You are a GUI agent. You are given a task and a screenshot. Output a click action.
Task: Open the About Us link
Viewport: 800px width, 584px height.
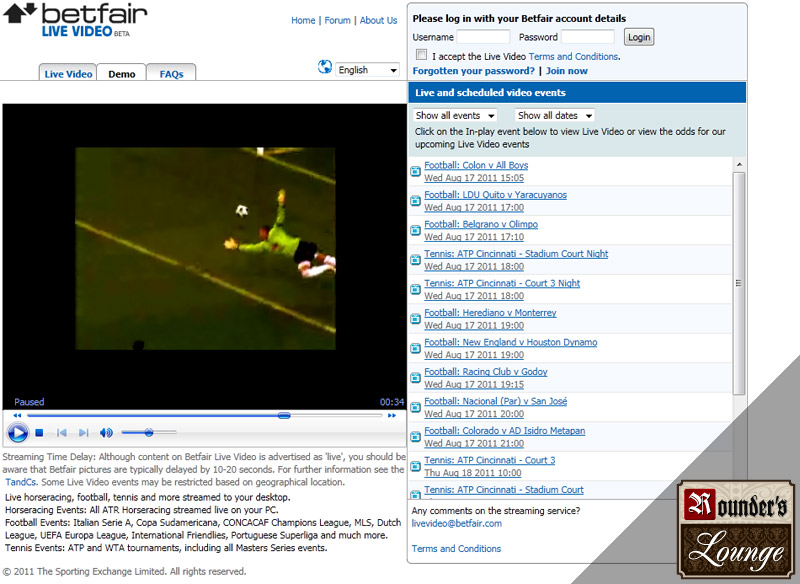click(x=378, y=20)
